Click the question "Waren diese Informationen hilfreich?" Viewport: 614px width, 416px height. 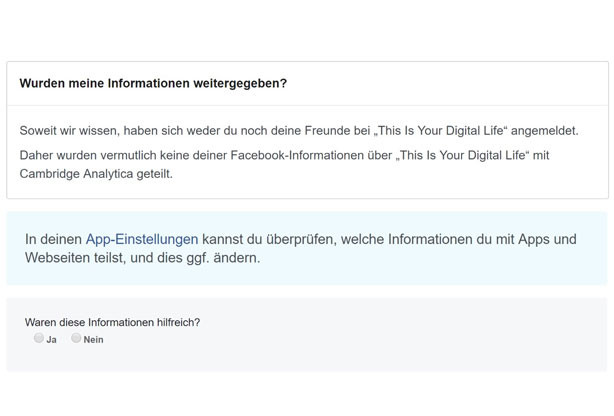click(x=112, y=322)
